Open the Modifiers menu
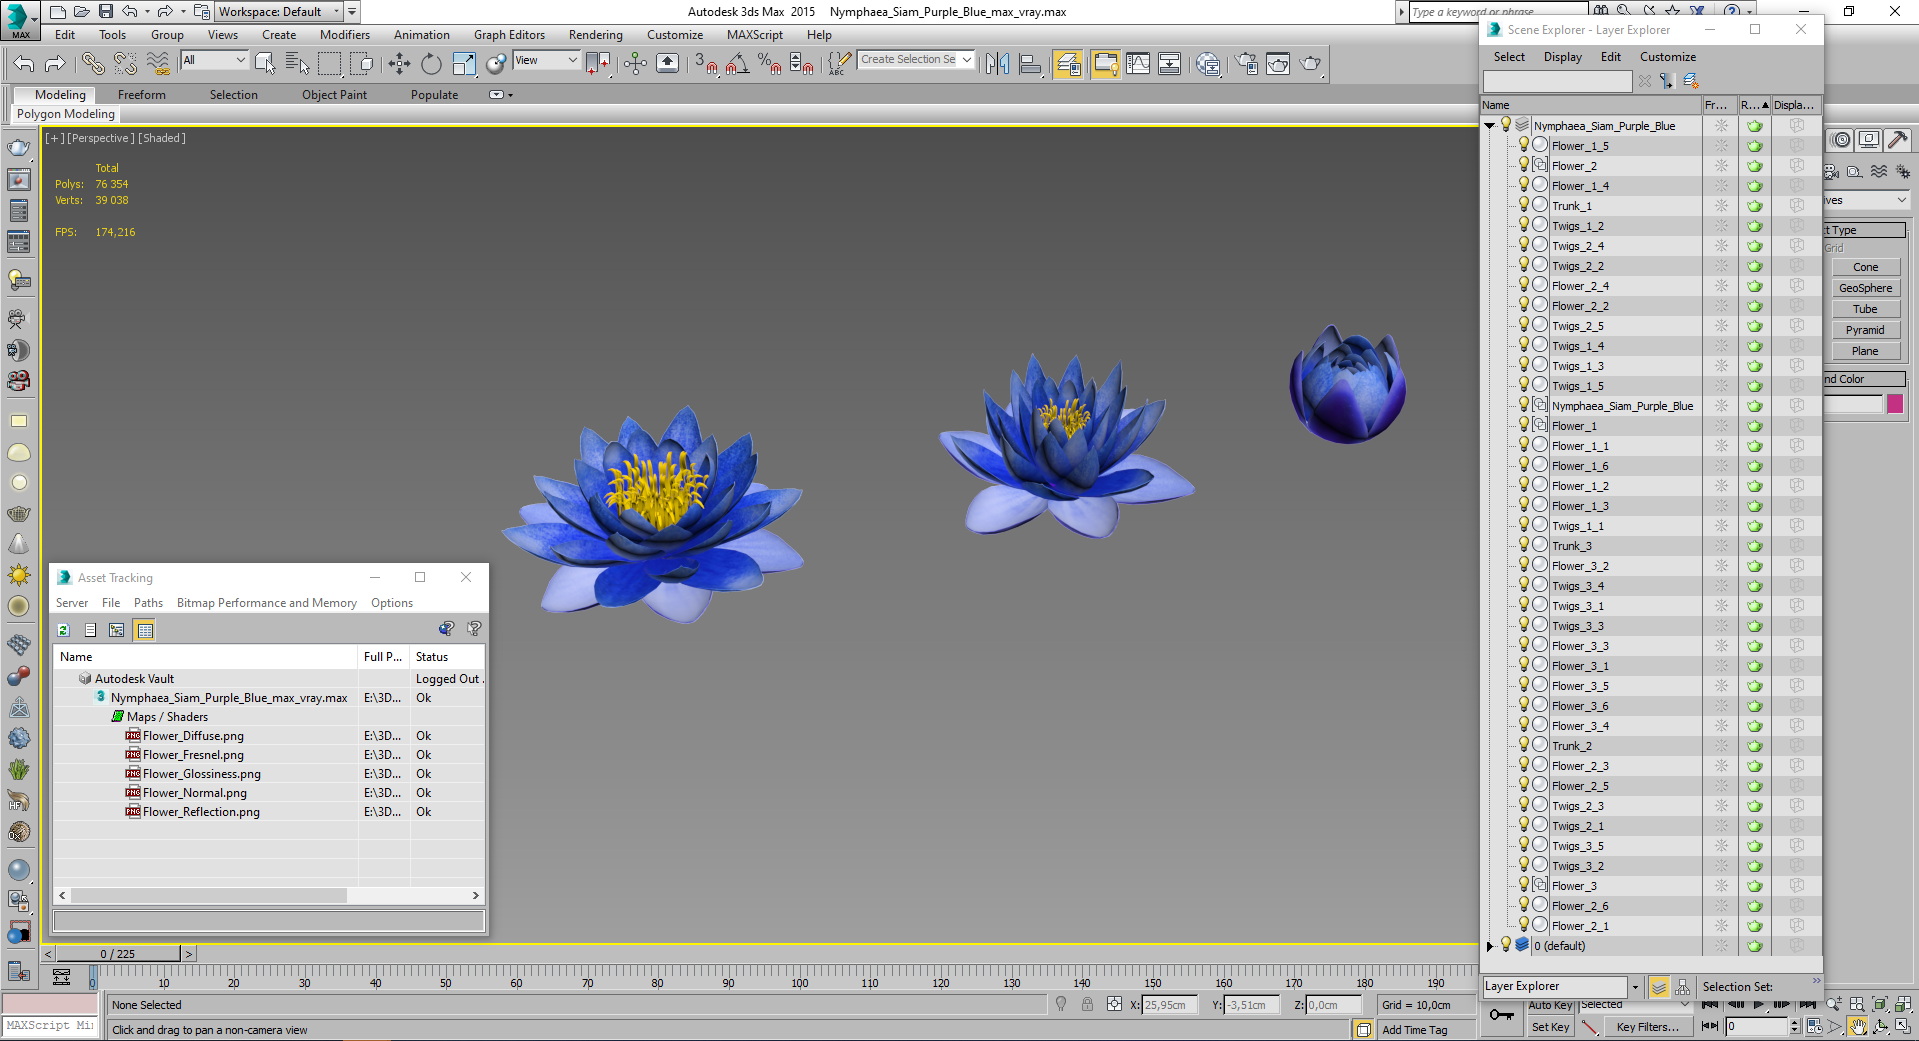This screenshot has width=1919, height=1041. (345, 35)
